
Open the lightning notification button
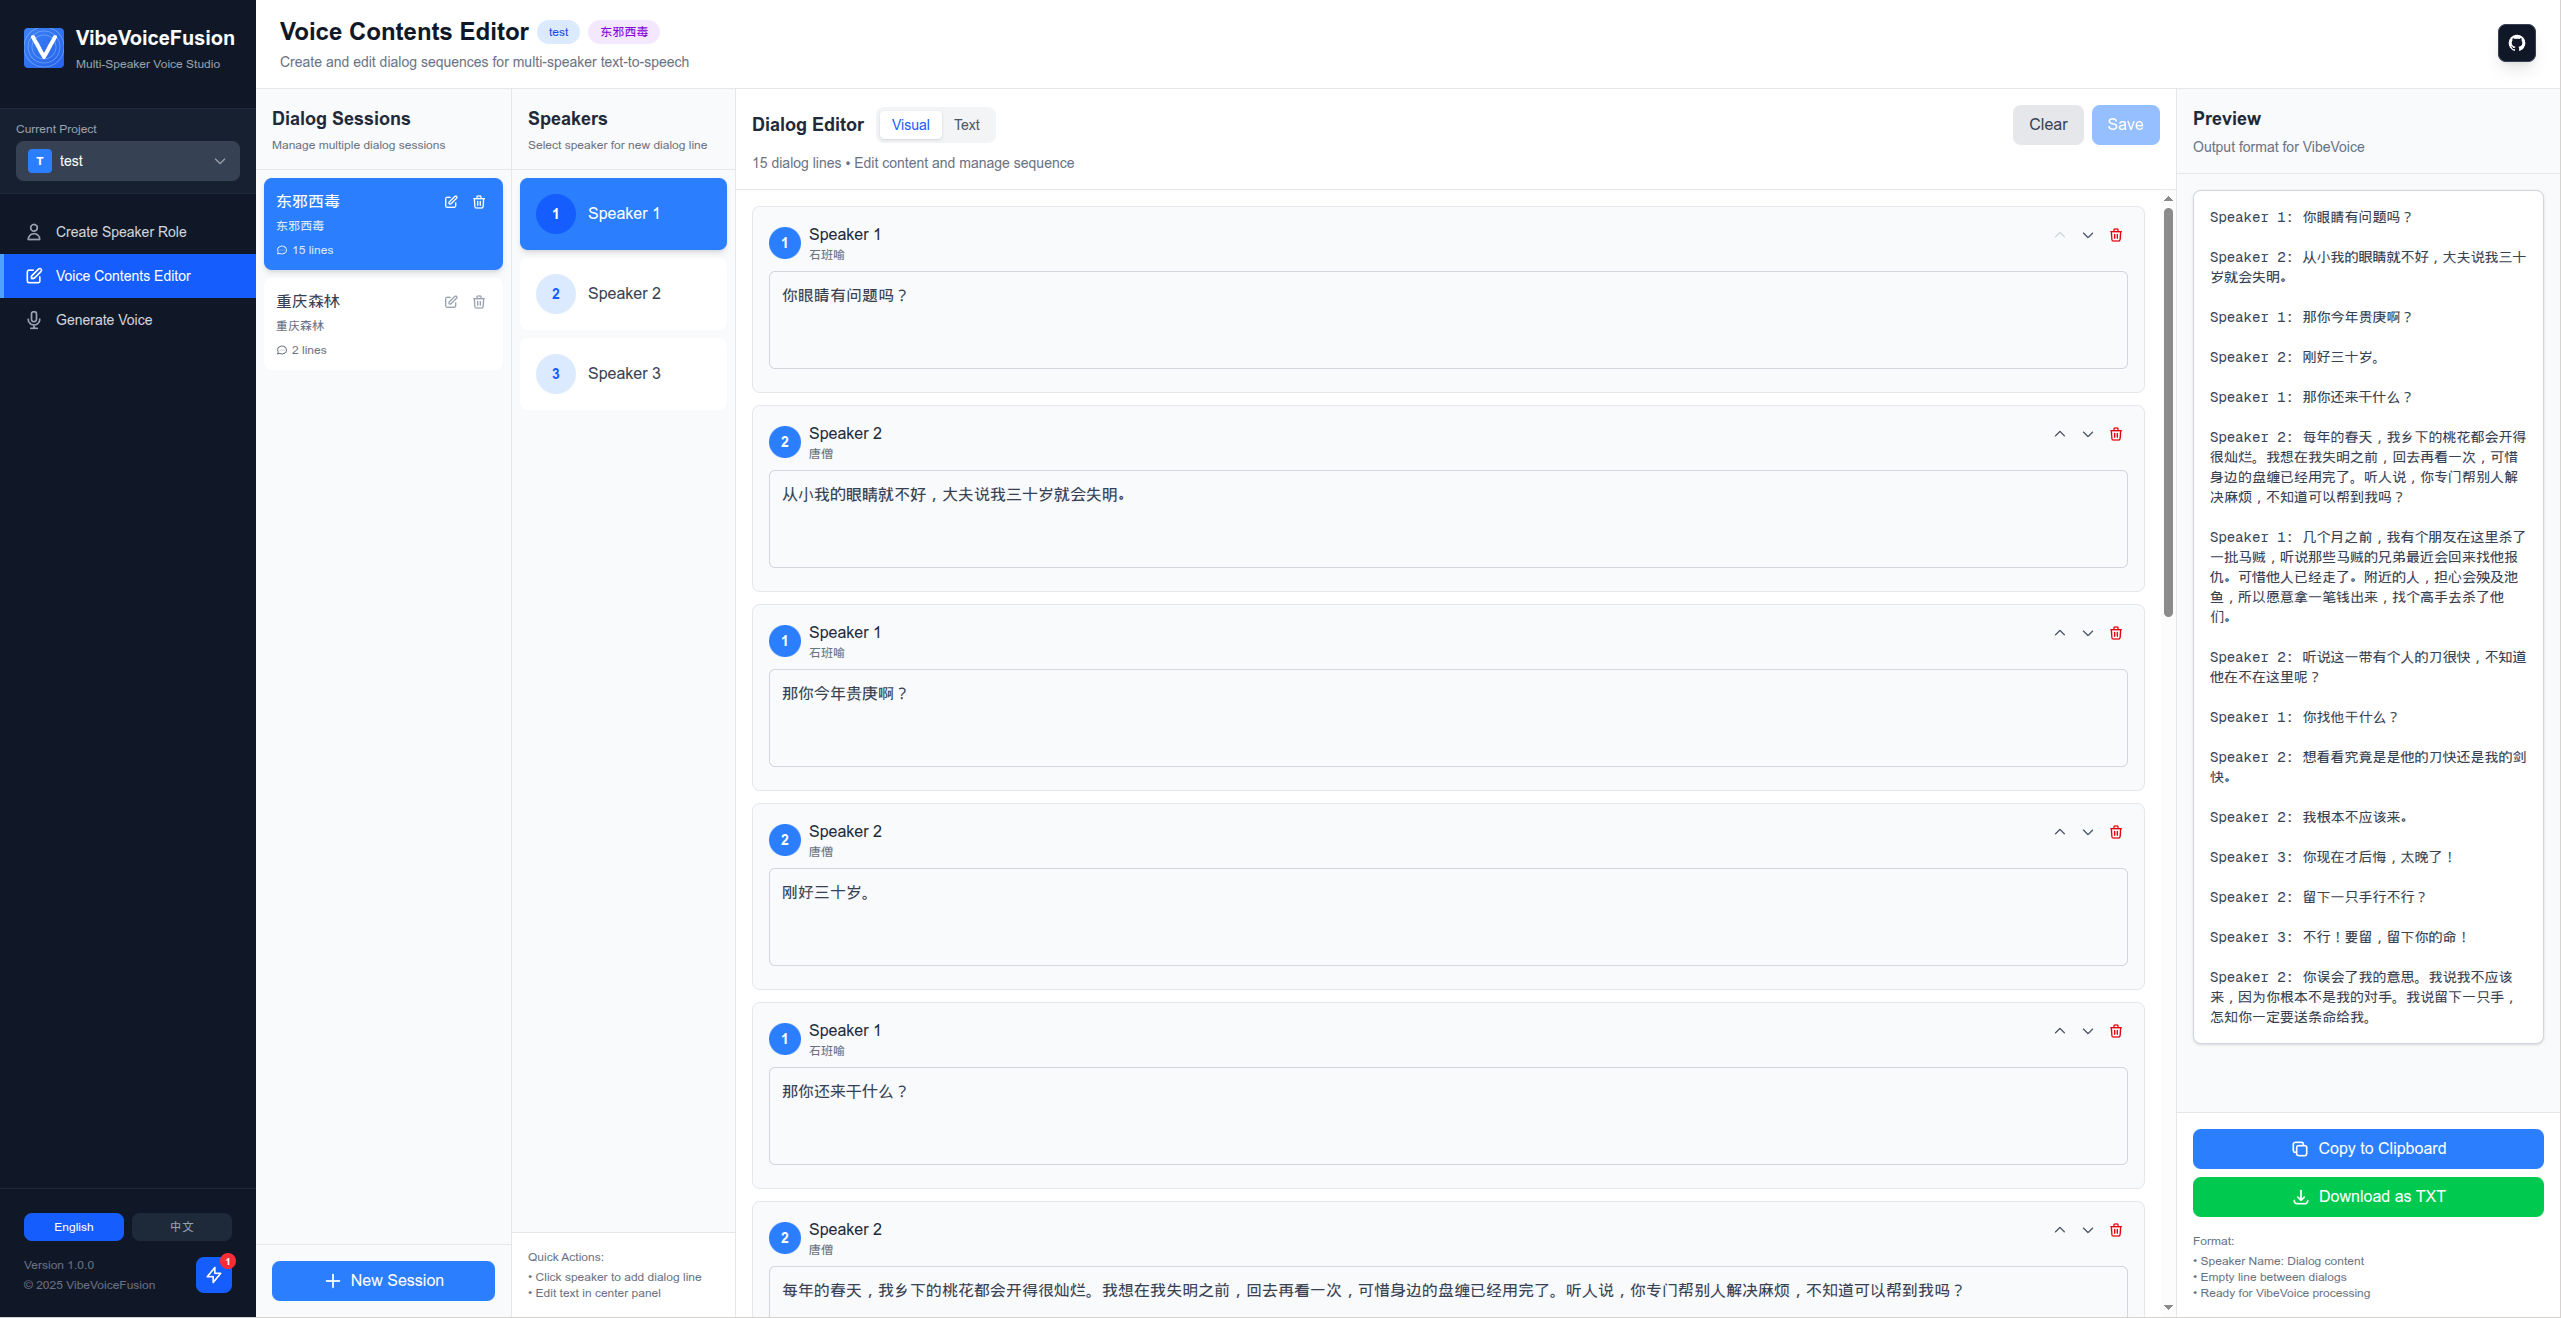214,1275
